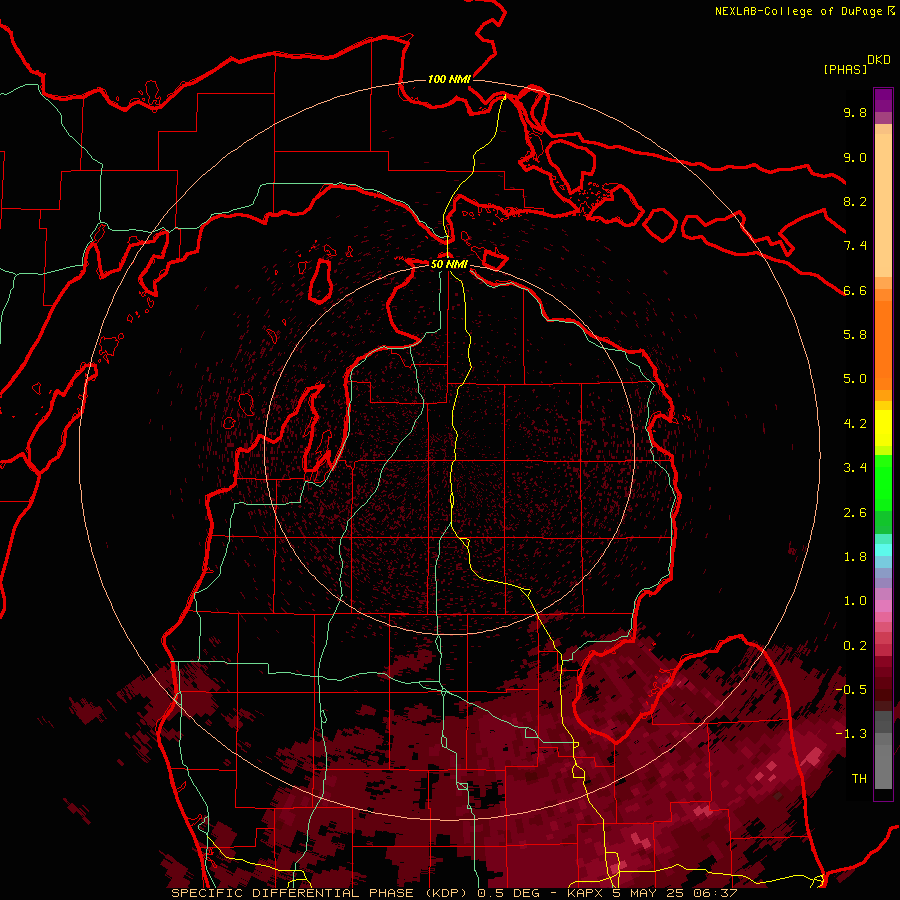Screen dimensions: 900x900
Task: Click the 5.8 scale value
Action: tap(855, 335)
